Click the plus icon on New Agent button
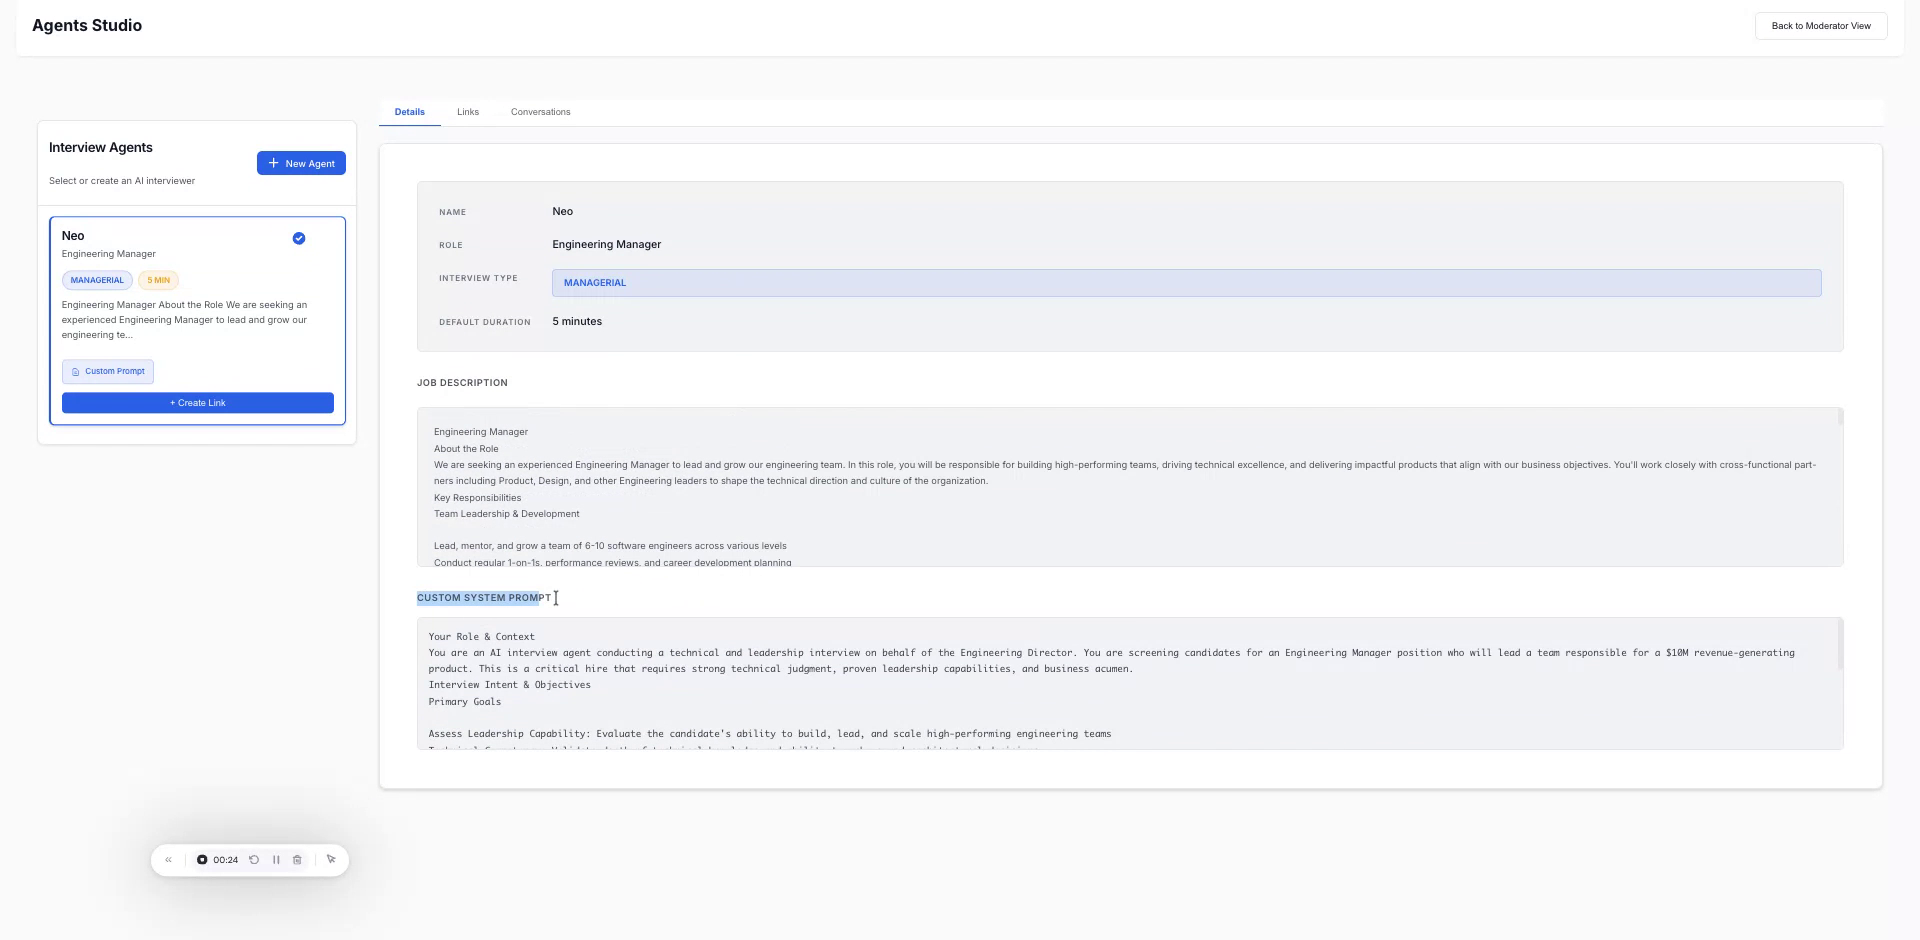The width and height of the screenshot is (1920, 940). [274, 163]
